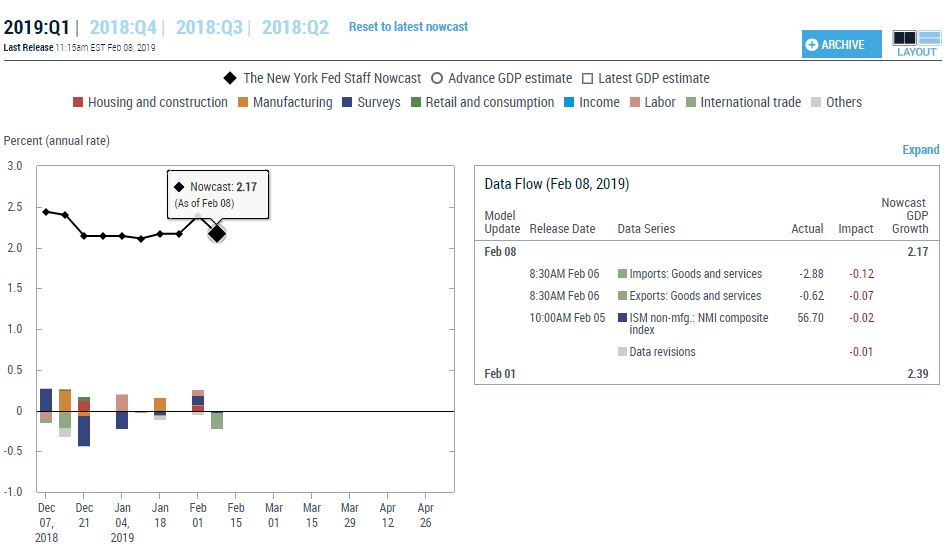Viewport: 948px width, 556px height.
Task: Click the green Imports series square icon
Action: 622,274
